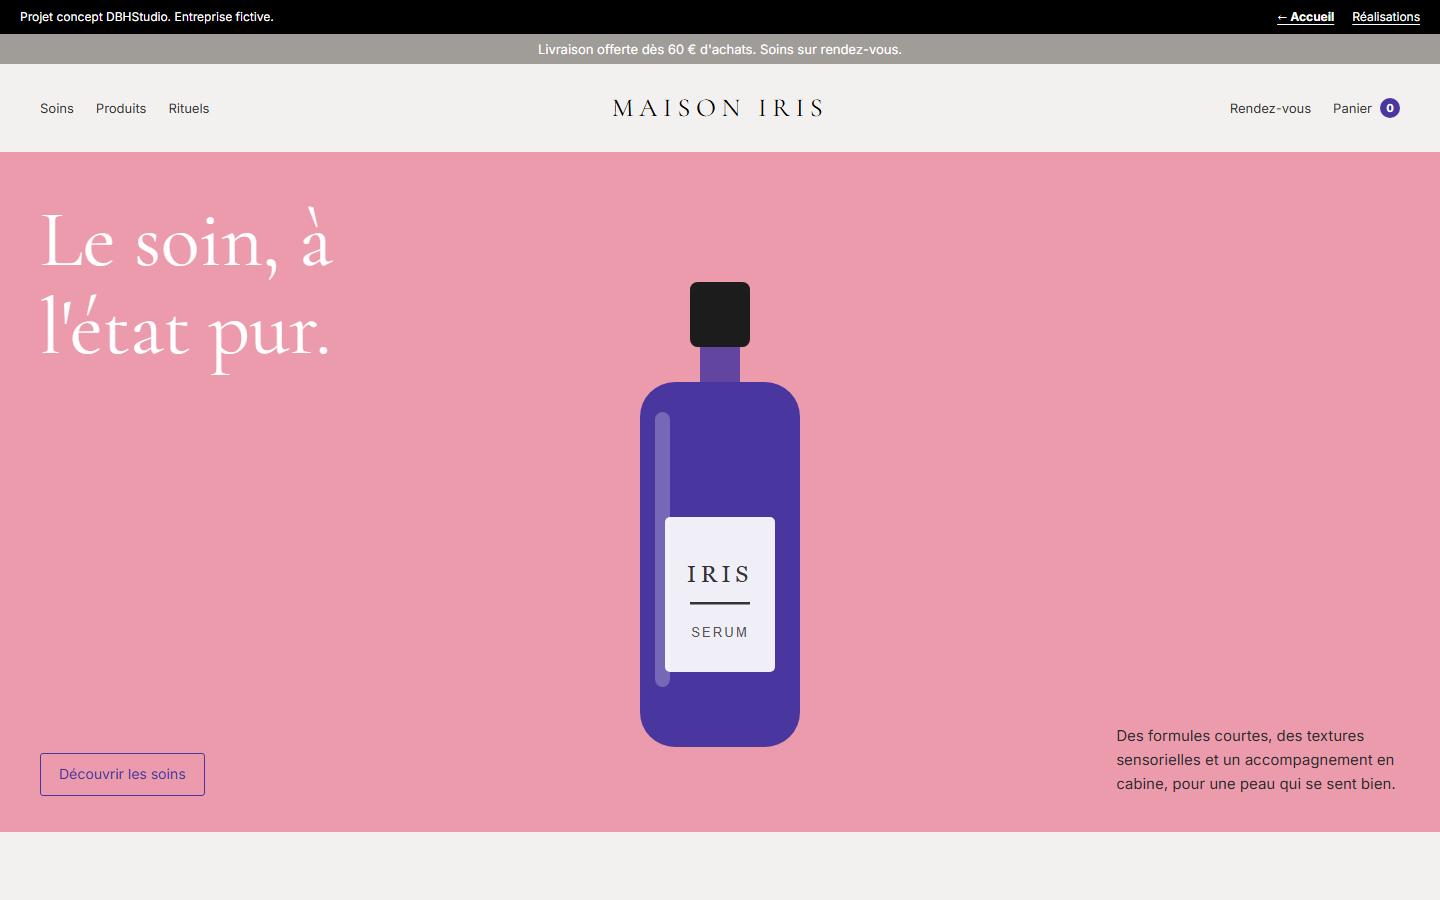
Task: Go back via the Accueil link
Action: tap(1305, 17)
